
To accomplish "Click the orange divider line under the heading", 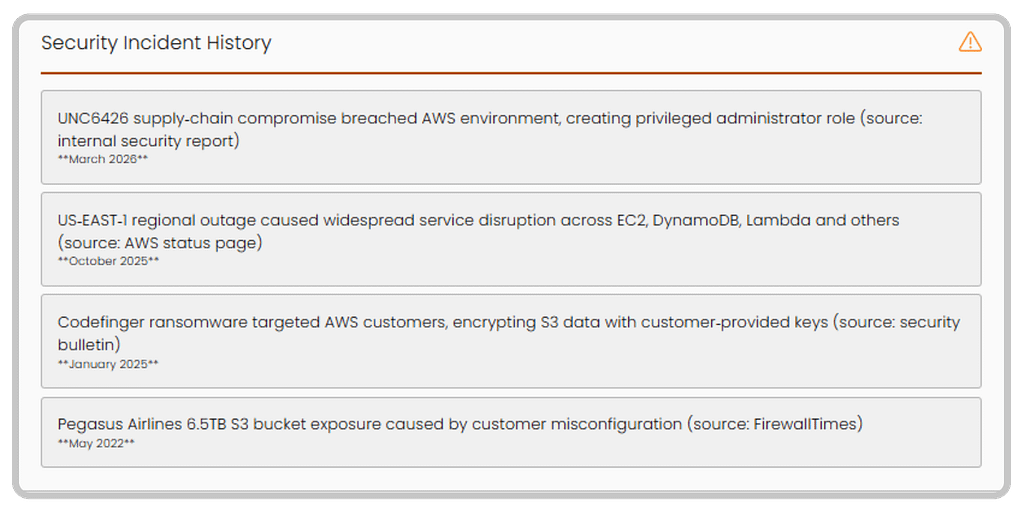I will click(x=510, y=73).
